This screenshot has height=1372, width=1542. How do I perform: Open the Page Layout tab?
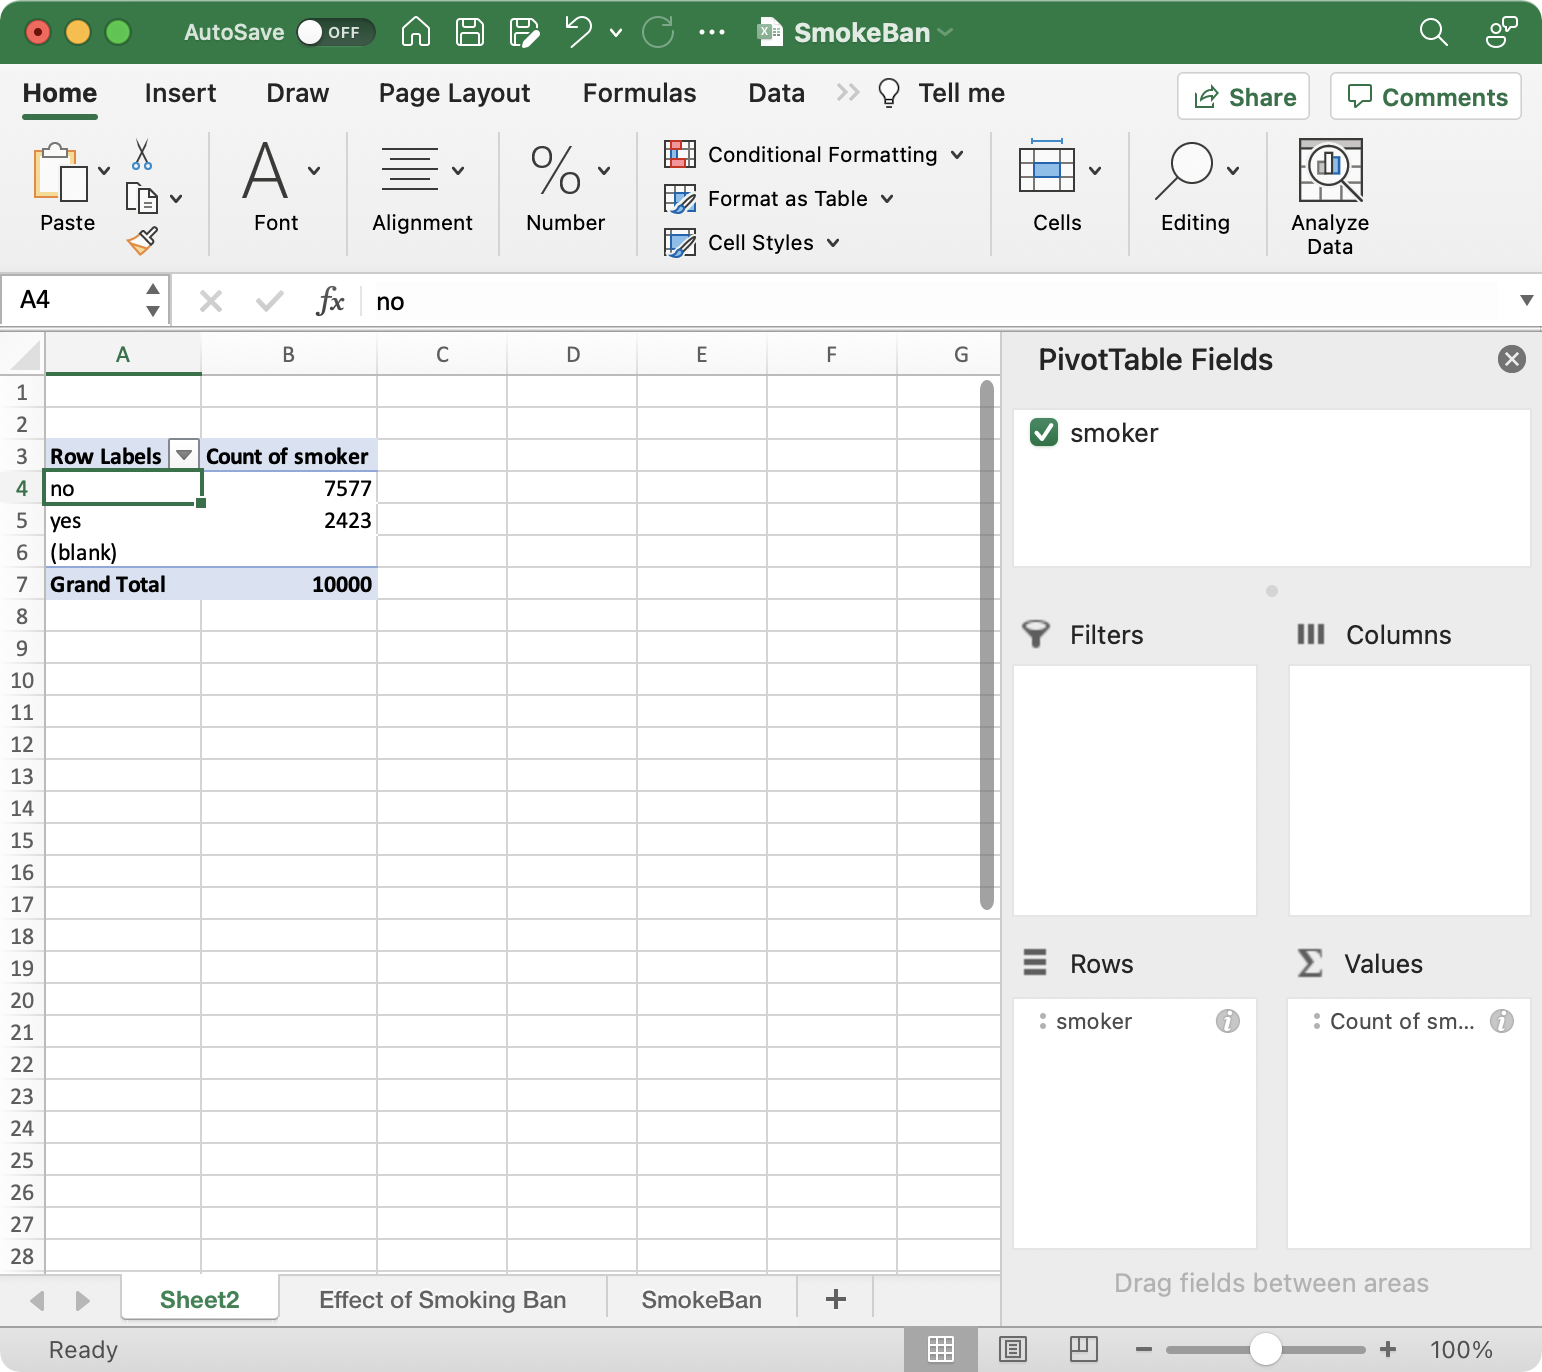click(x=454, y=93)
